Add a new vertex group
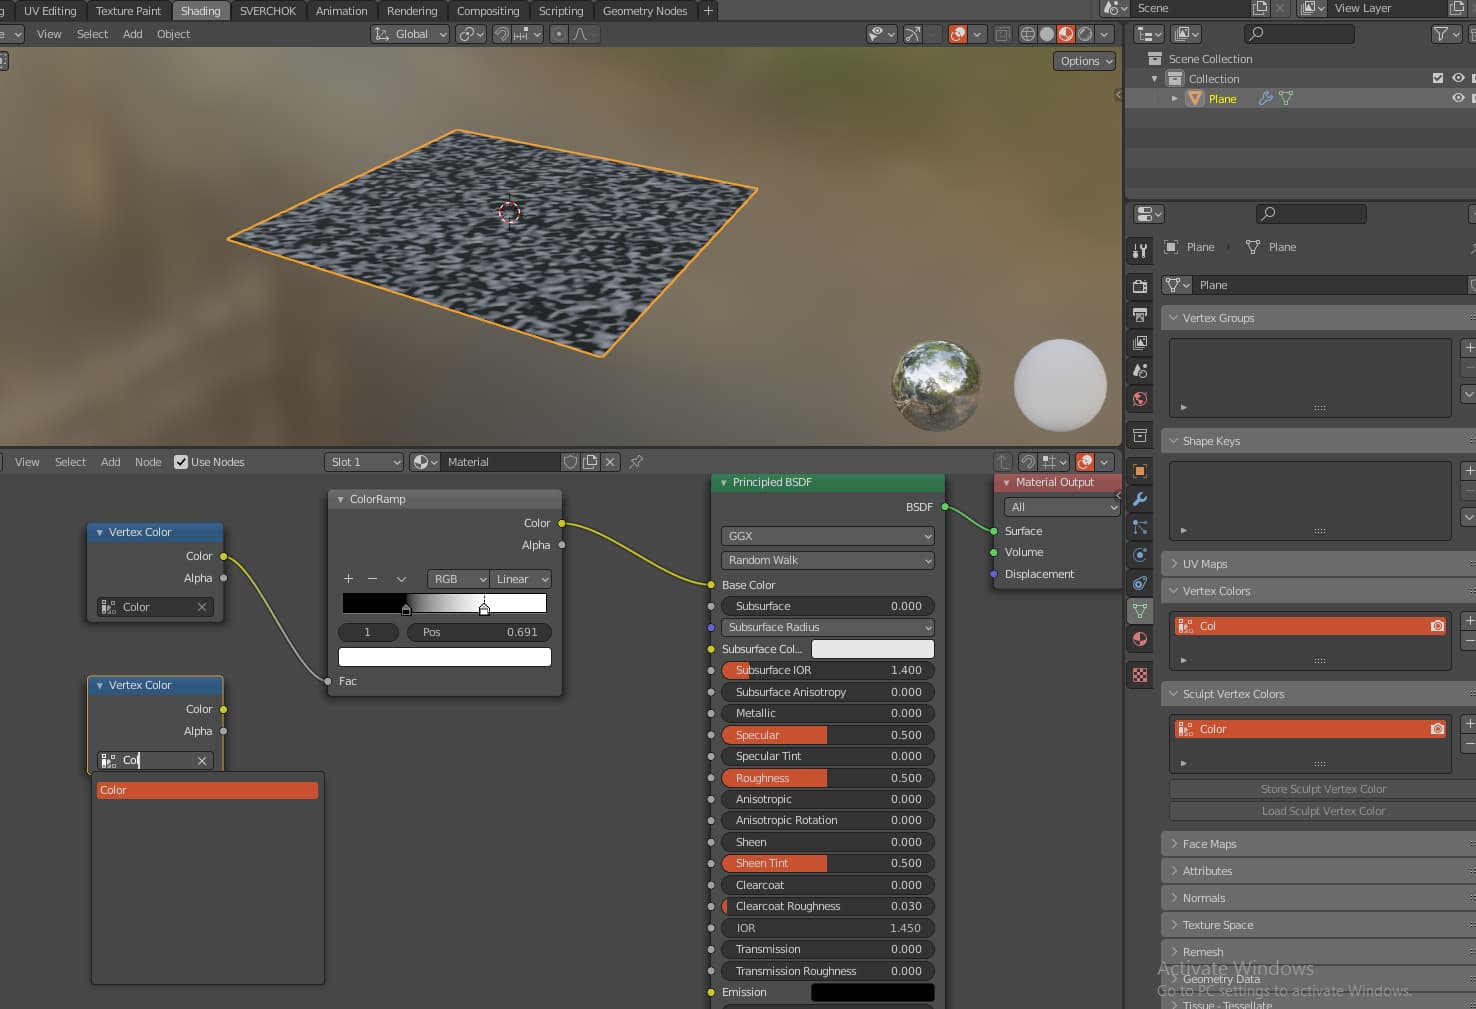Viewport: 1476px width, 1009px height. coord(1469,348)
